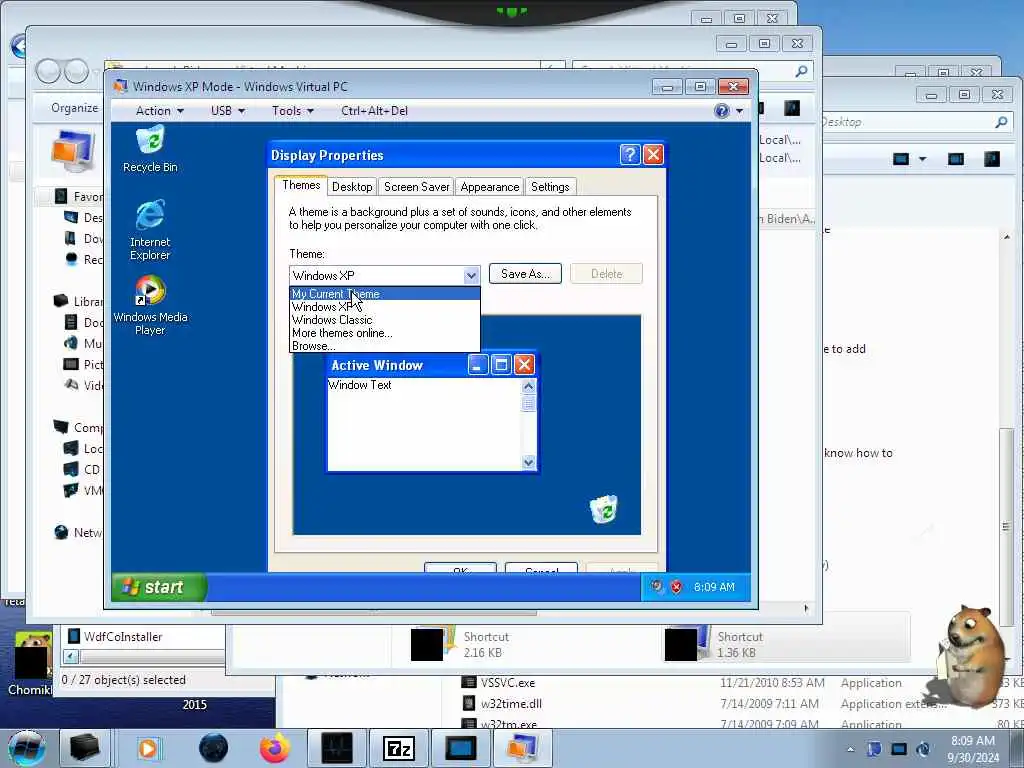Select Network in the Explorer sidebar
The image size is (1024, 768).
tap(78, 532)
